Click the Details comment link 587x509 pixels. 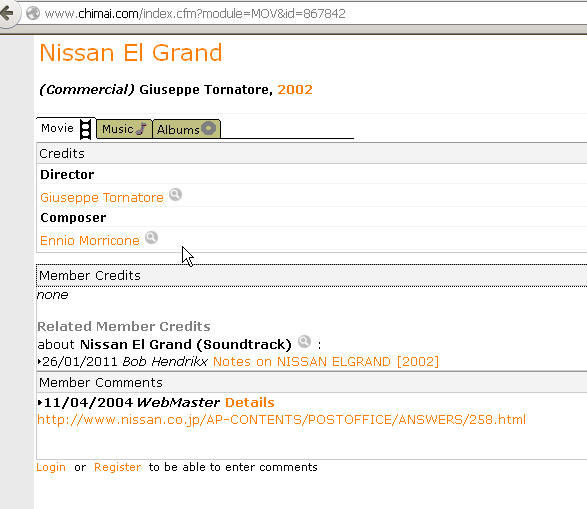(x=250, y=402)
